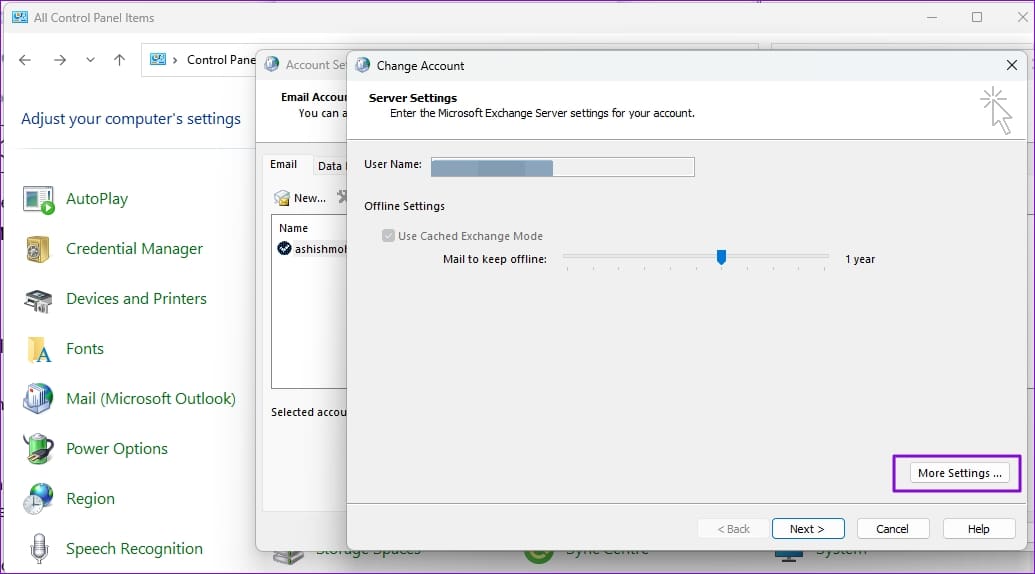Click Control Panel in the address breadcrumb
This screenshot has width=1035, height=574.
pyautogui.click(x=221, y=60)
